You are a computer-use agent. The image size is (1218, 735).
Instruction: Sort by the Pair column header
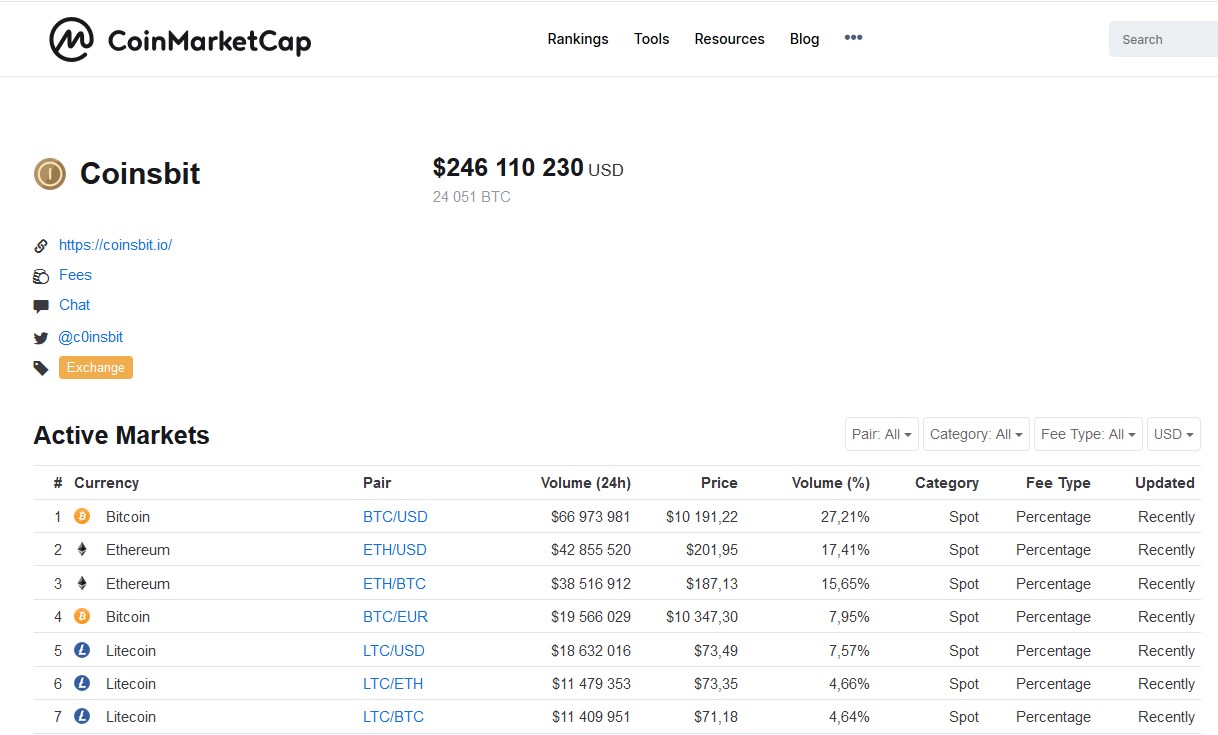(x=377, y=483)
